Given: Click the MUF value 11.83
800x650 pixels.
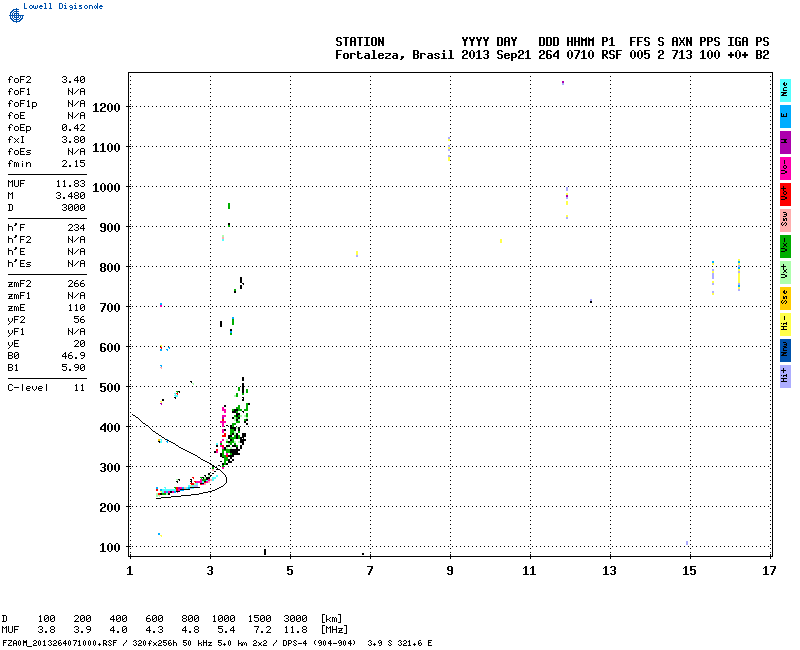Looking at the screenshot, I should 71,184.
